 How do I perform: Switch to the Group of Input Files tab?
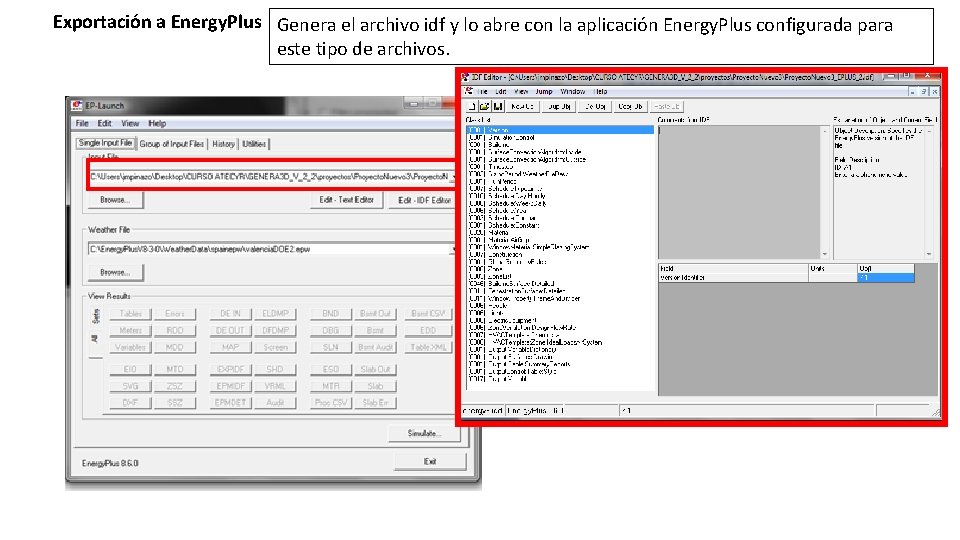(x=171, y=144)
